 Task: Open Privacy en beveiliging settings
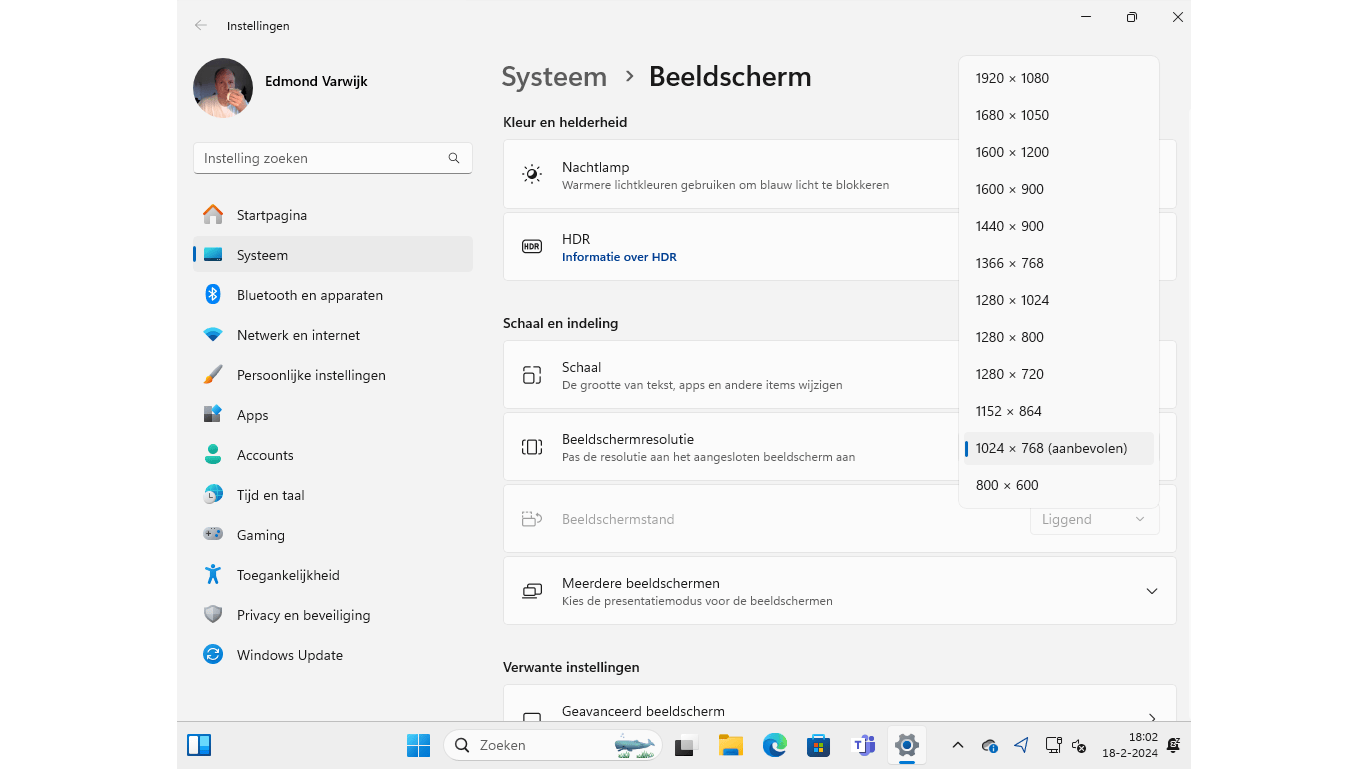(303, 615)
